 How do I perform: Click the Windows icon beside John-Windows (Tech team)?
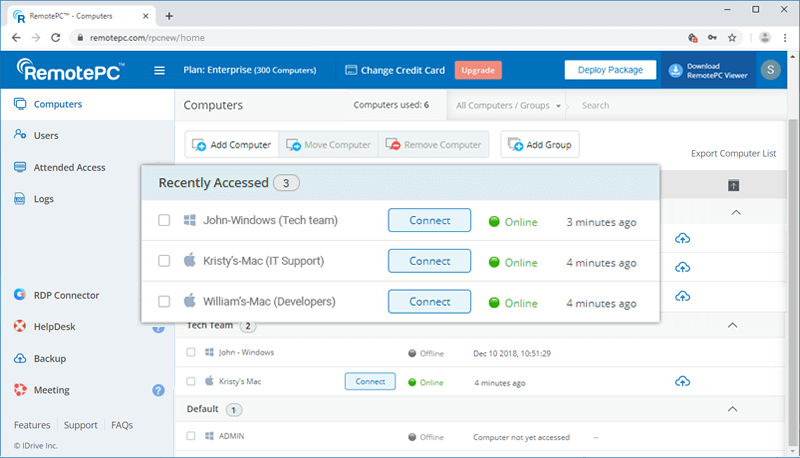[x=190, y=220]
